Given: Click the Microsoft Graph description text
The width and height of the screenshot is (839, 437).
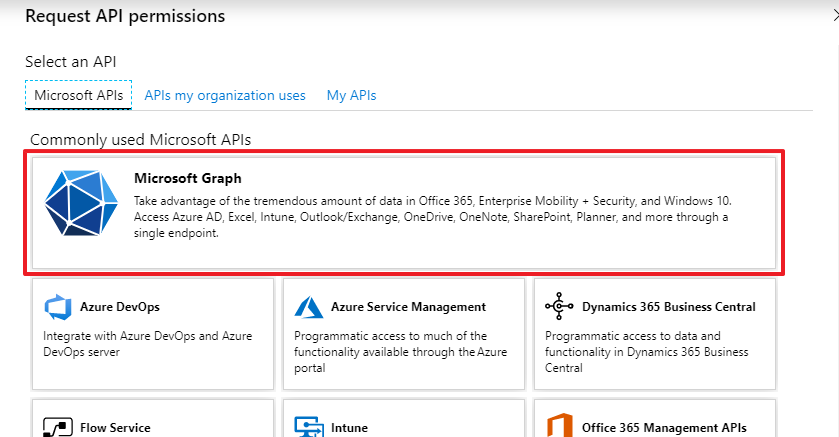Looking at the screenshot, I should (x=432, y=217).
